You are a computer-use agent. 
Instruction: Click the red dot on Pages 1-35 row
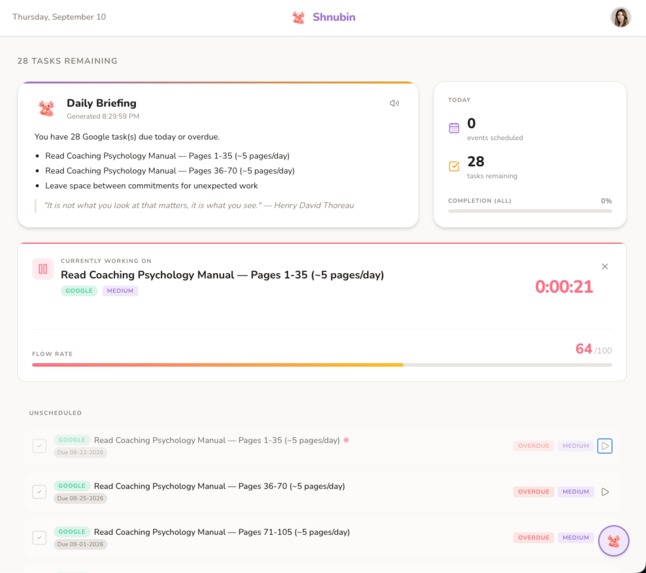[x=346, y=440]
